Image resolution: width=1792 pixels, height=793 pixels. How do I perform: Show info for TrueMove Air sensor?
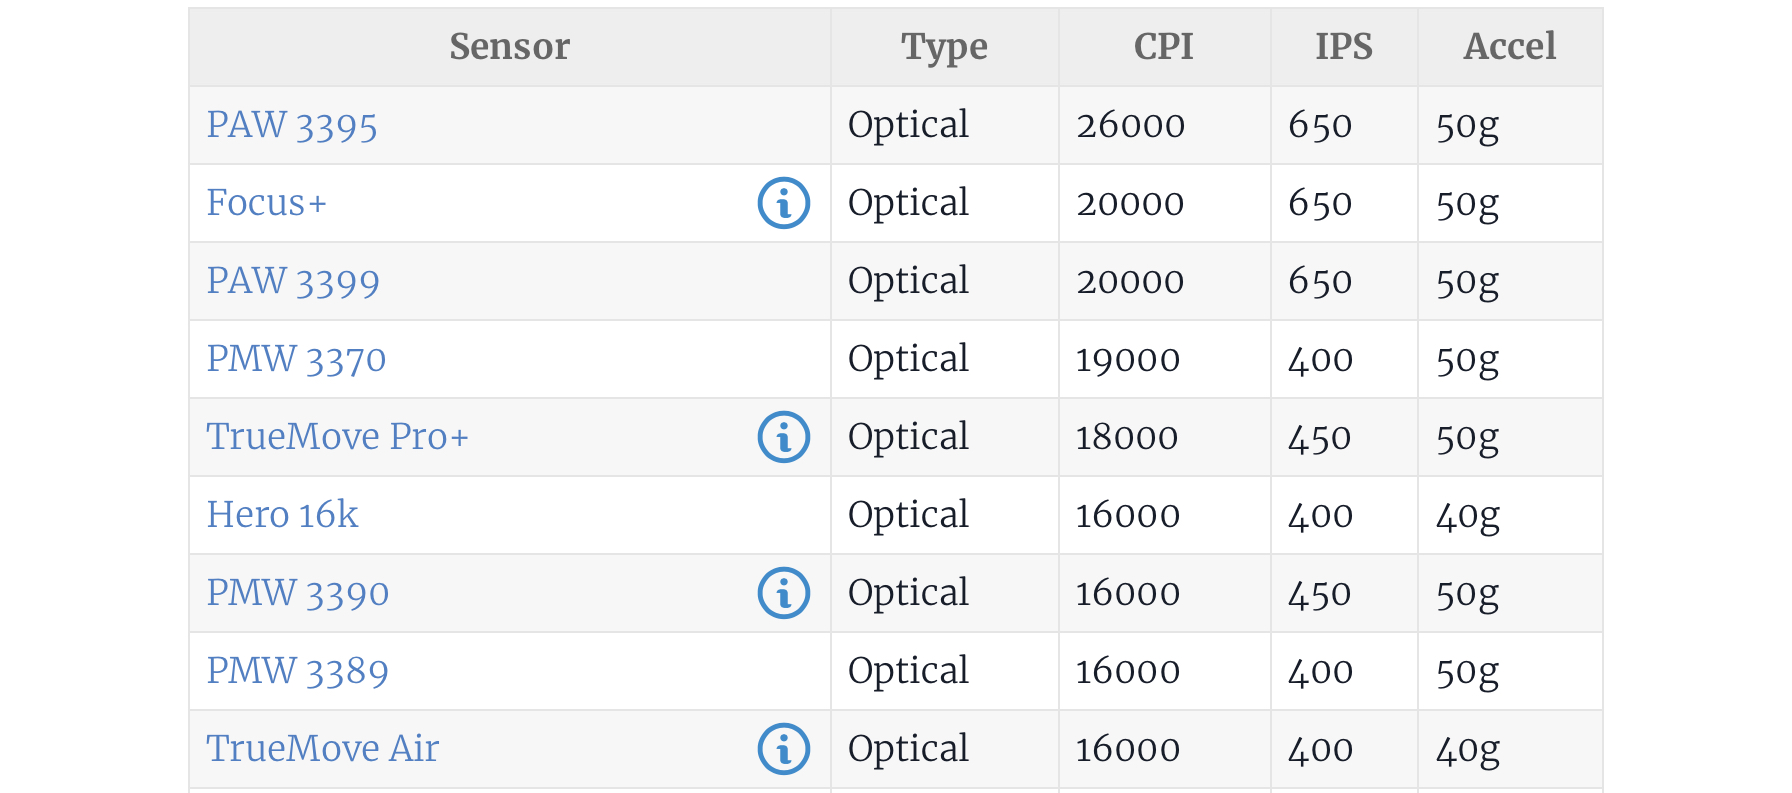pyautogui.click(x=783, y=750)
